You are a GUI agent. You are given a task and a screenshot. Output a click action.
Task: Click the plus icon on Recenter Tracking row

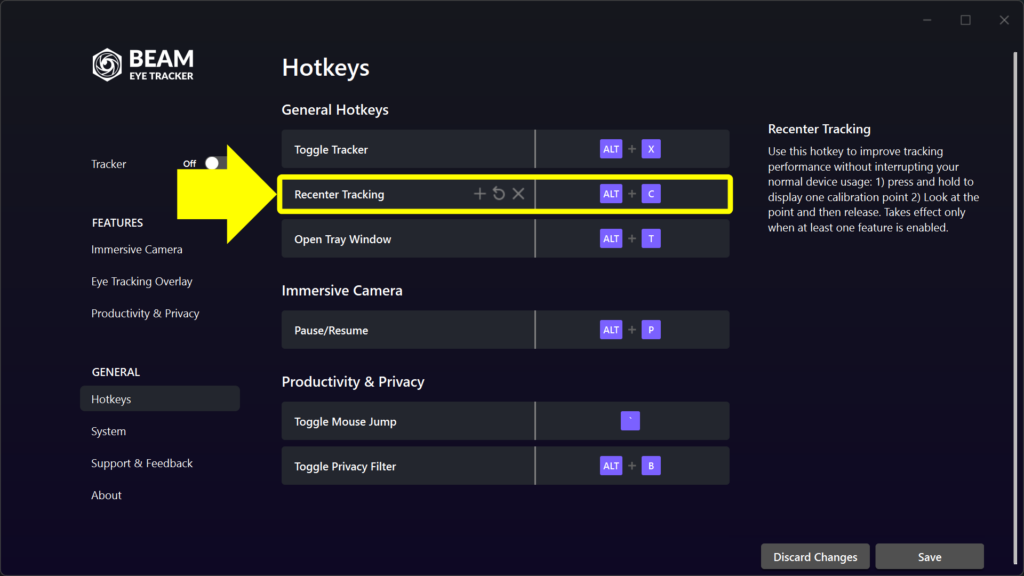[479, 194]
